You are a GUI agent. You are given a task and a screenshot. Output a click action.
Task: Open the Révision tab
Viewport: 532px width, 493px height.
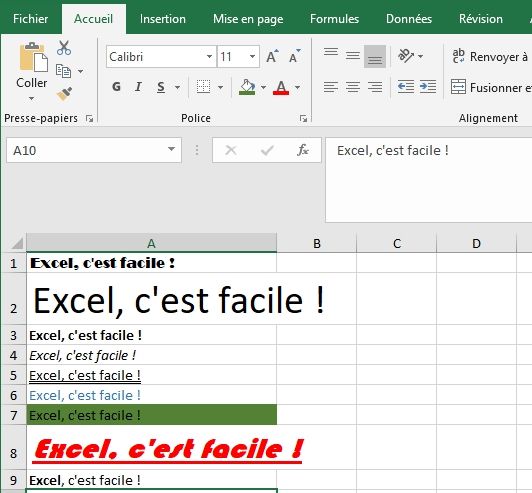point(481,19)
